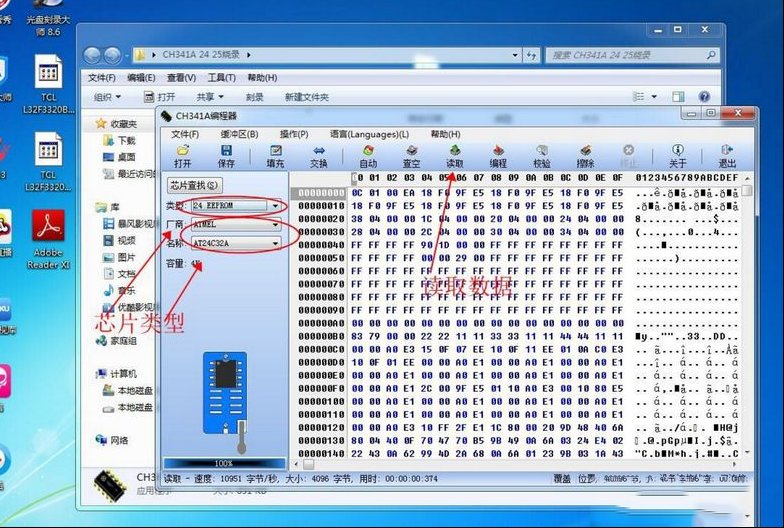Click Explorer help question mark icon
Screen dimensions: 784x528
704,96
